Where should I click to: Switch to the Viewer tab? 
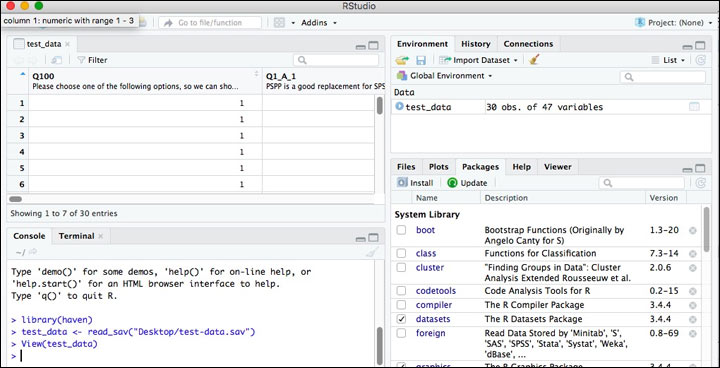click(x=557, y=167)
